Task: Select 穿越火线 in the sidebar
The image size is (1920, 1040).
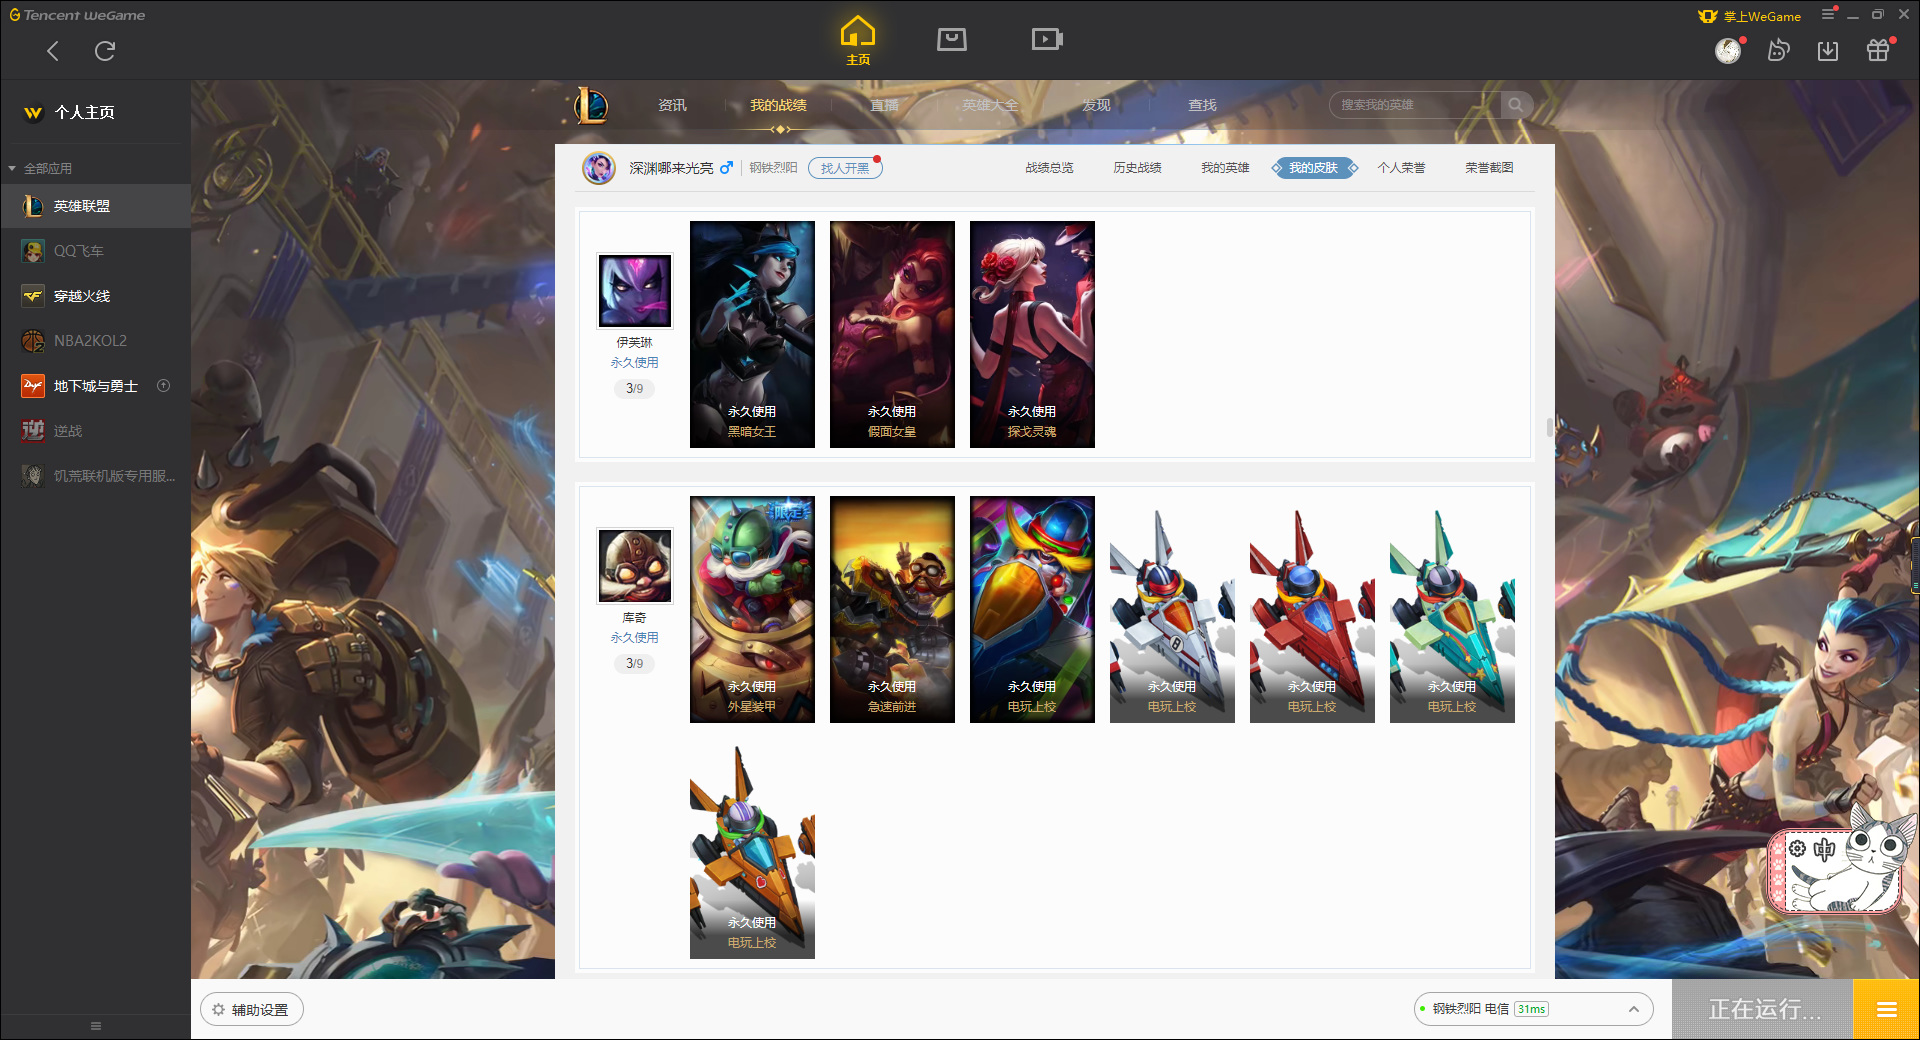Action: (x=95, y=296)
